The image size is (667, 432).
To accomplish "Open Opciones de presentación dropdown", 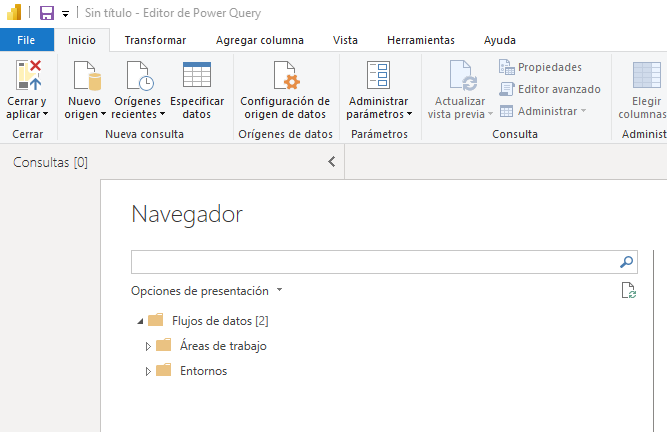I will coord(207,291).
